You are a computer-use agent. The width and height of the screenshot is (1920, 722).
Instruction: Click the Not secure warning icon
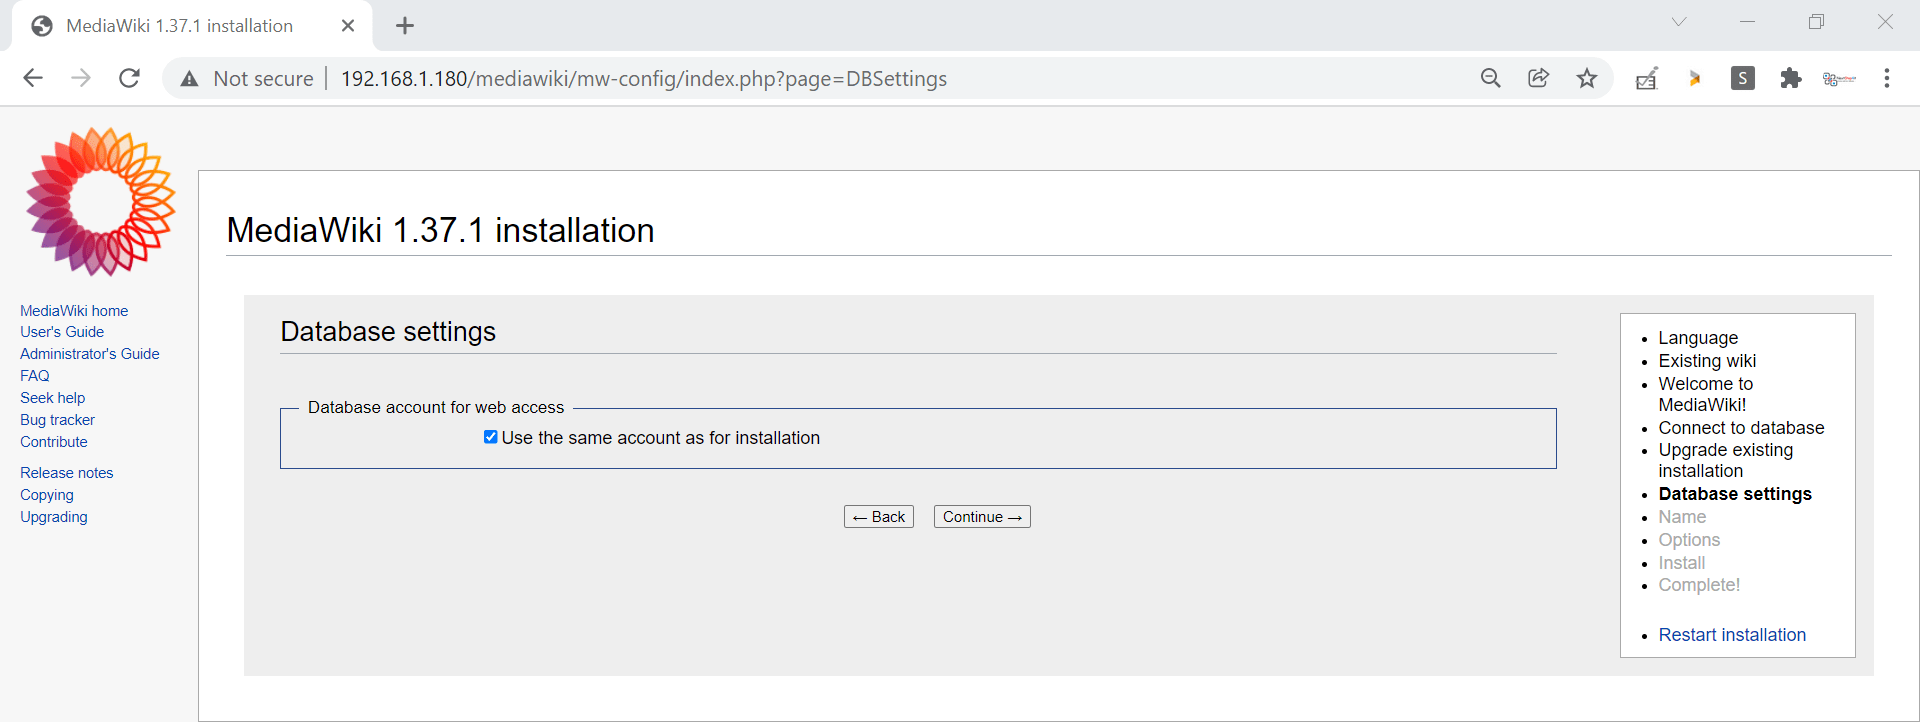[x=189, y=79]
